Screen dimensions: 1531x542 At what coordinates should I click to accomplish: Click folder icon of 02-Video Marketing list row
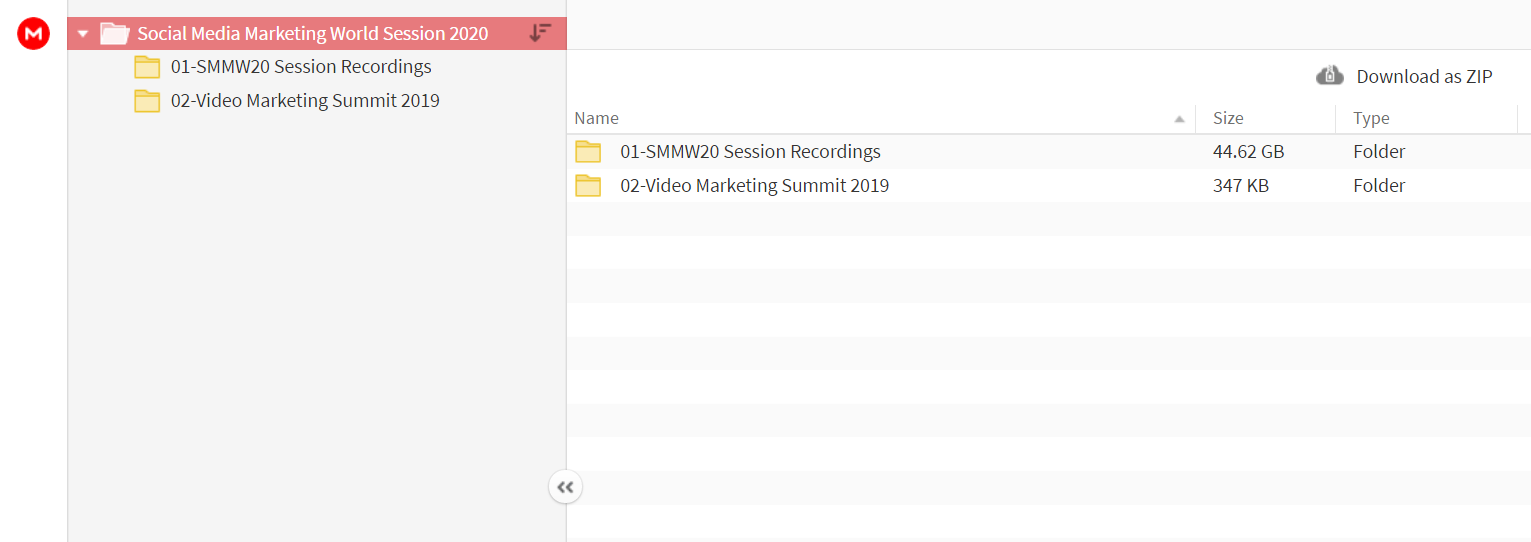click(588, 186)
